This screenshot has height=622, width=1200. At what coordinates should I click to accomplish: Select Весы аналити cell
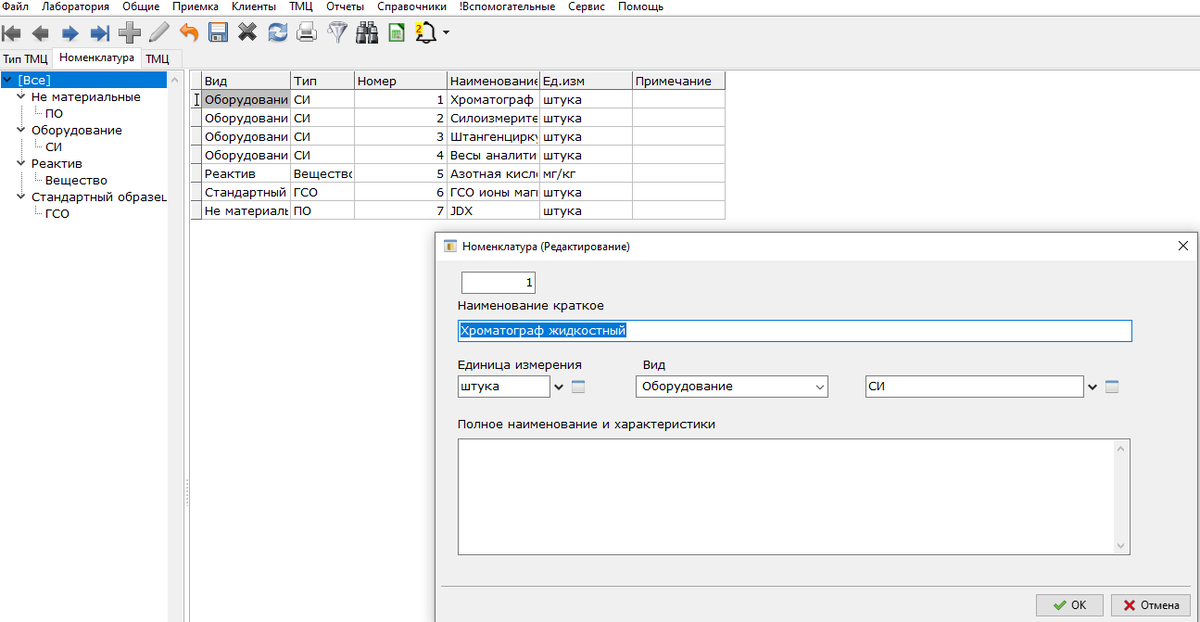point(493,155)
